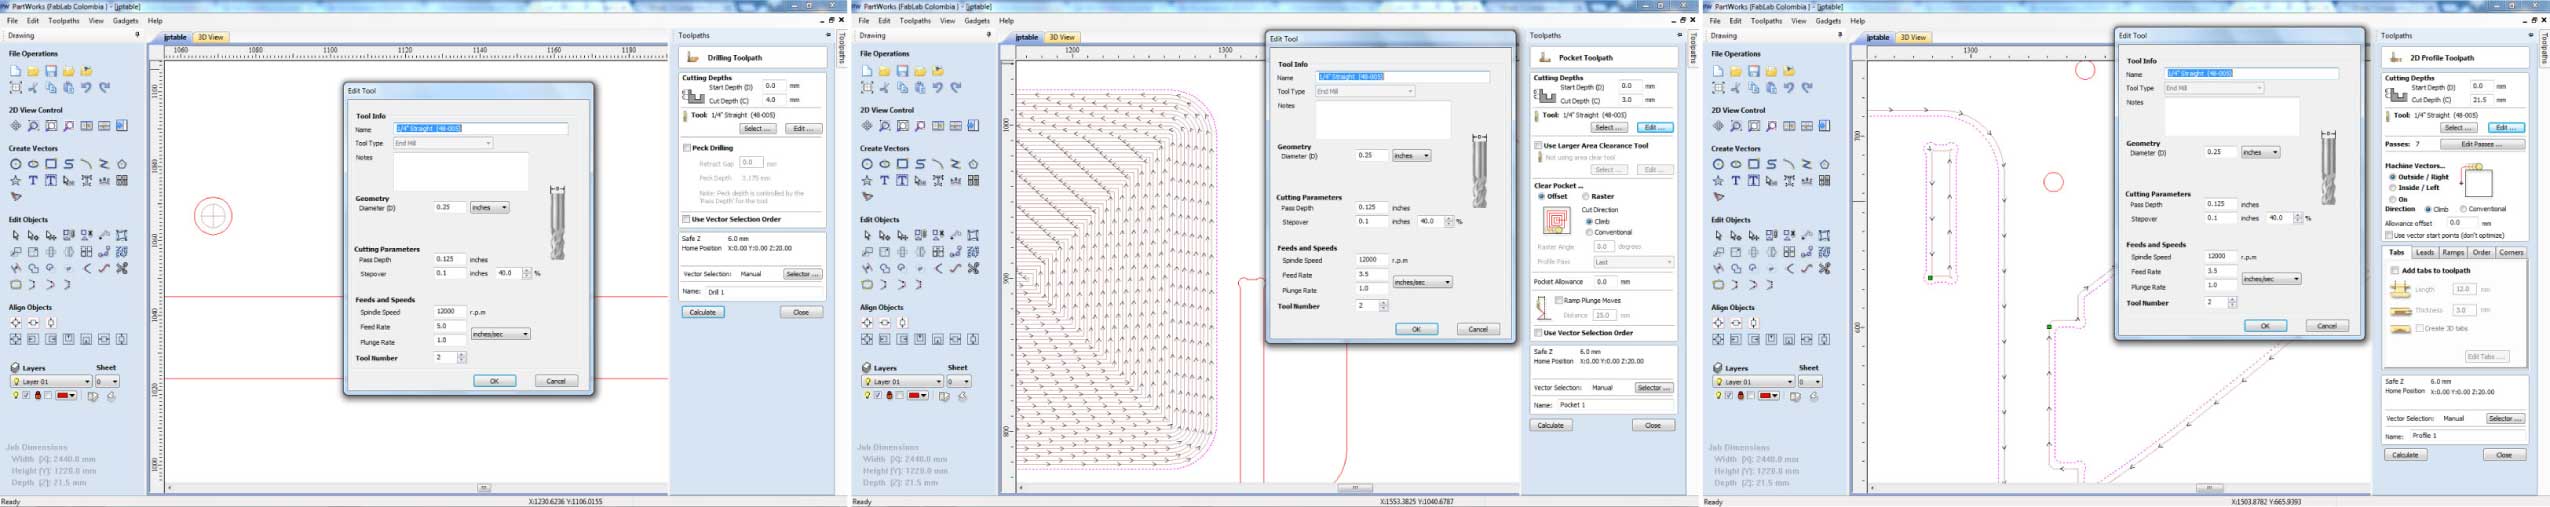2550x507 pixels.
Task: Switch to 3D View tab in left window
Action: pos(211,37)
